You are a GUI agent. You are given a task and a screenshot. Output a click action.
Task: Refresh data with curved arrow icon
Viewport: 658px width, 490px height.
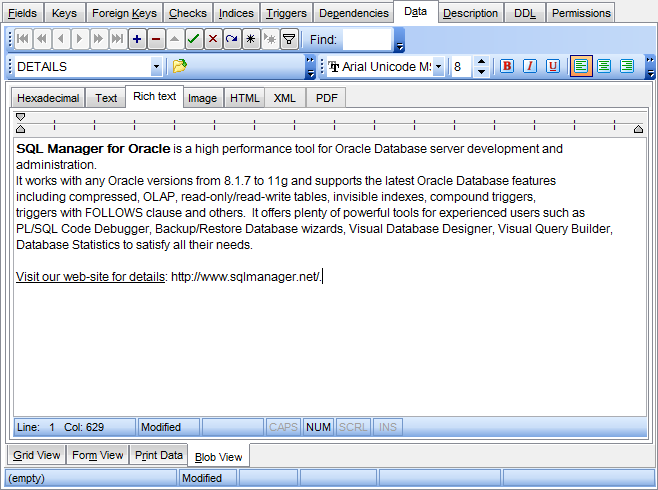[x=232, y=39]
